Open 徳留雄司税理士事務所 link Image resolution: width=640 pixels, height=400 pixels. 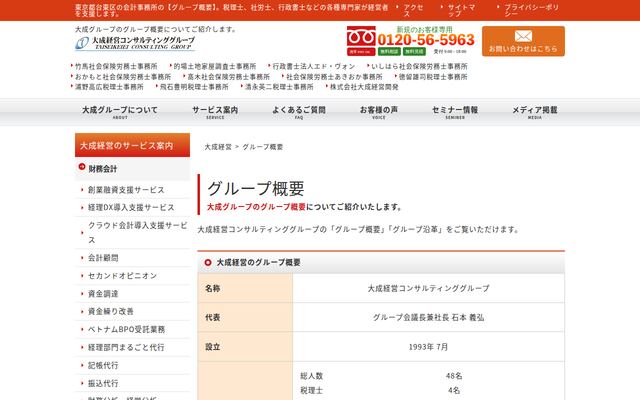(433, 77)
